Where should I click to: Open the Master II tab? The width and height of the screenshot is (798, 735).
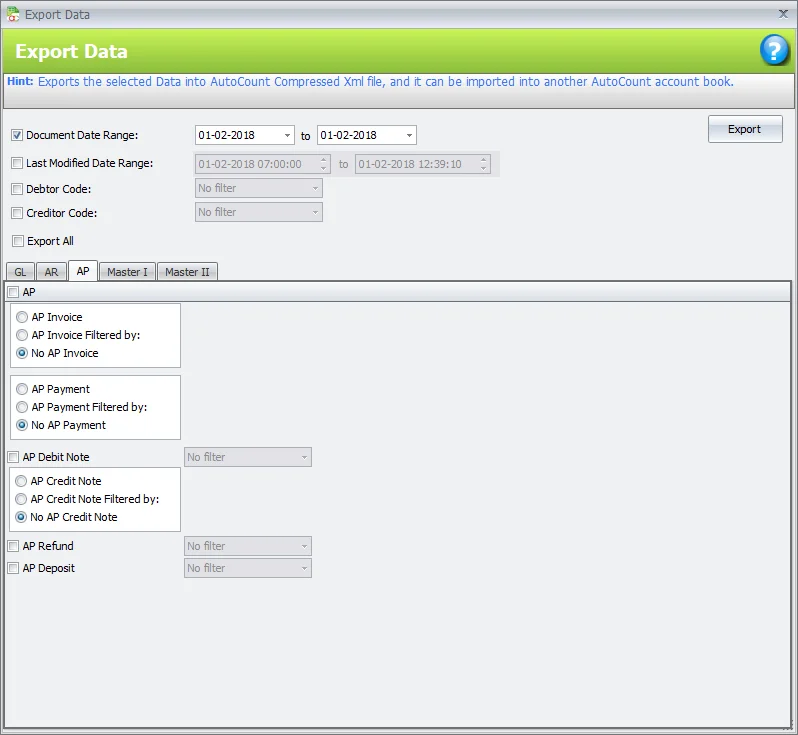point(187,272)
